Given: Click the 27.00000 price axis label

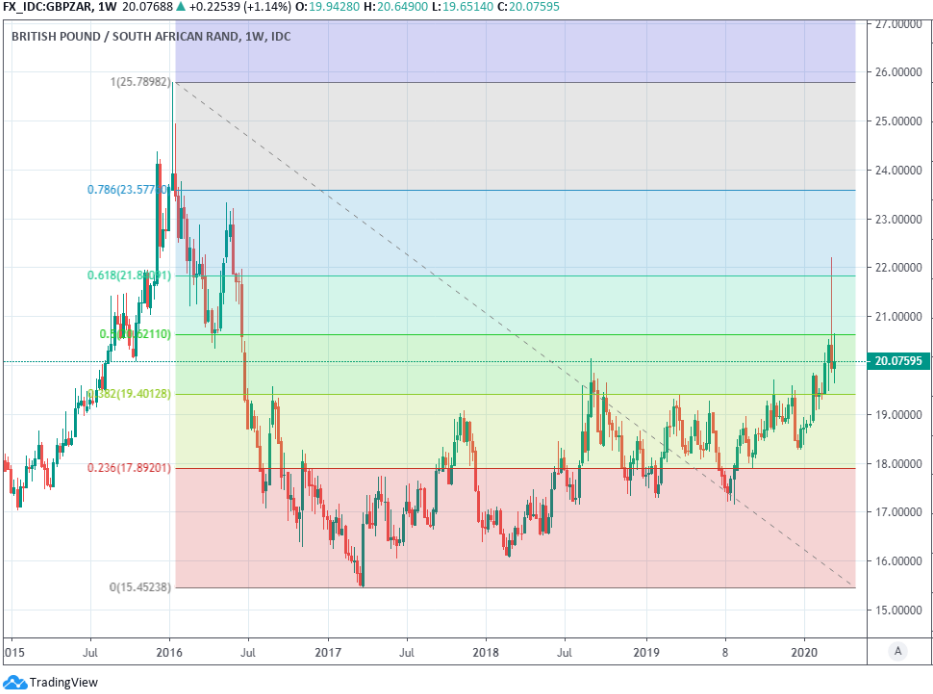Looking at the screenshot, I should (x=894, y=24).
